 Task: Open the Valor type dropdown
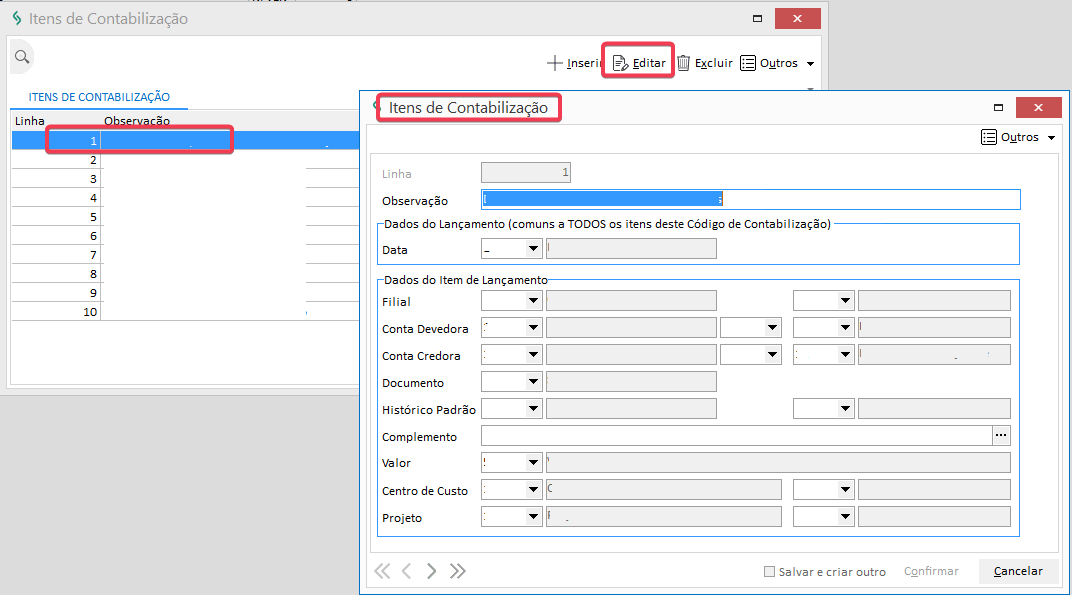click(x=533, y=462)
